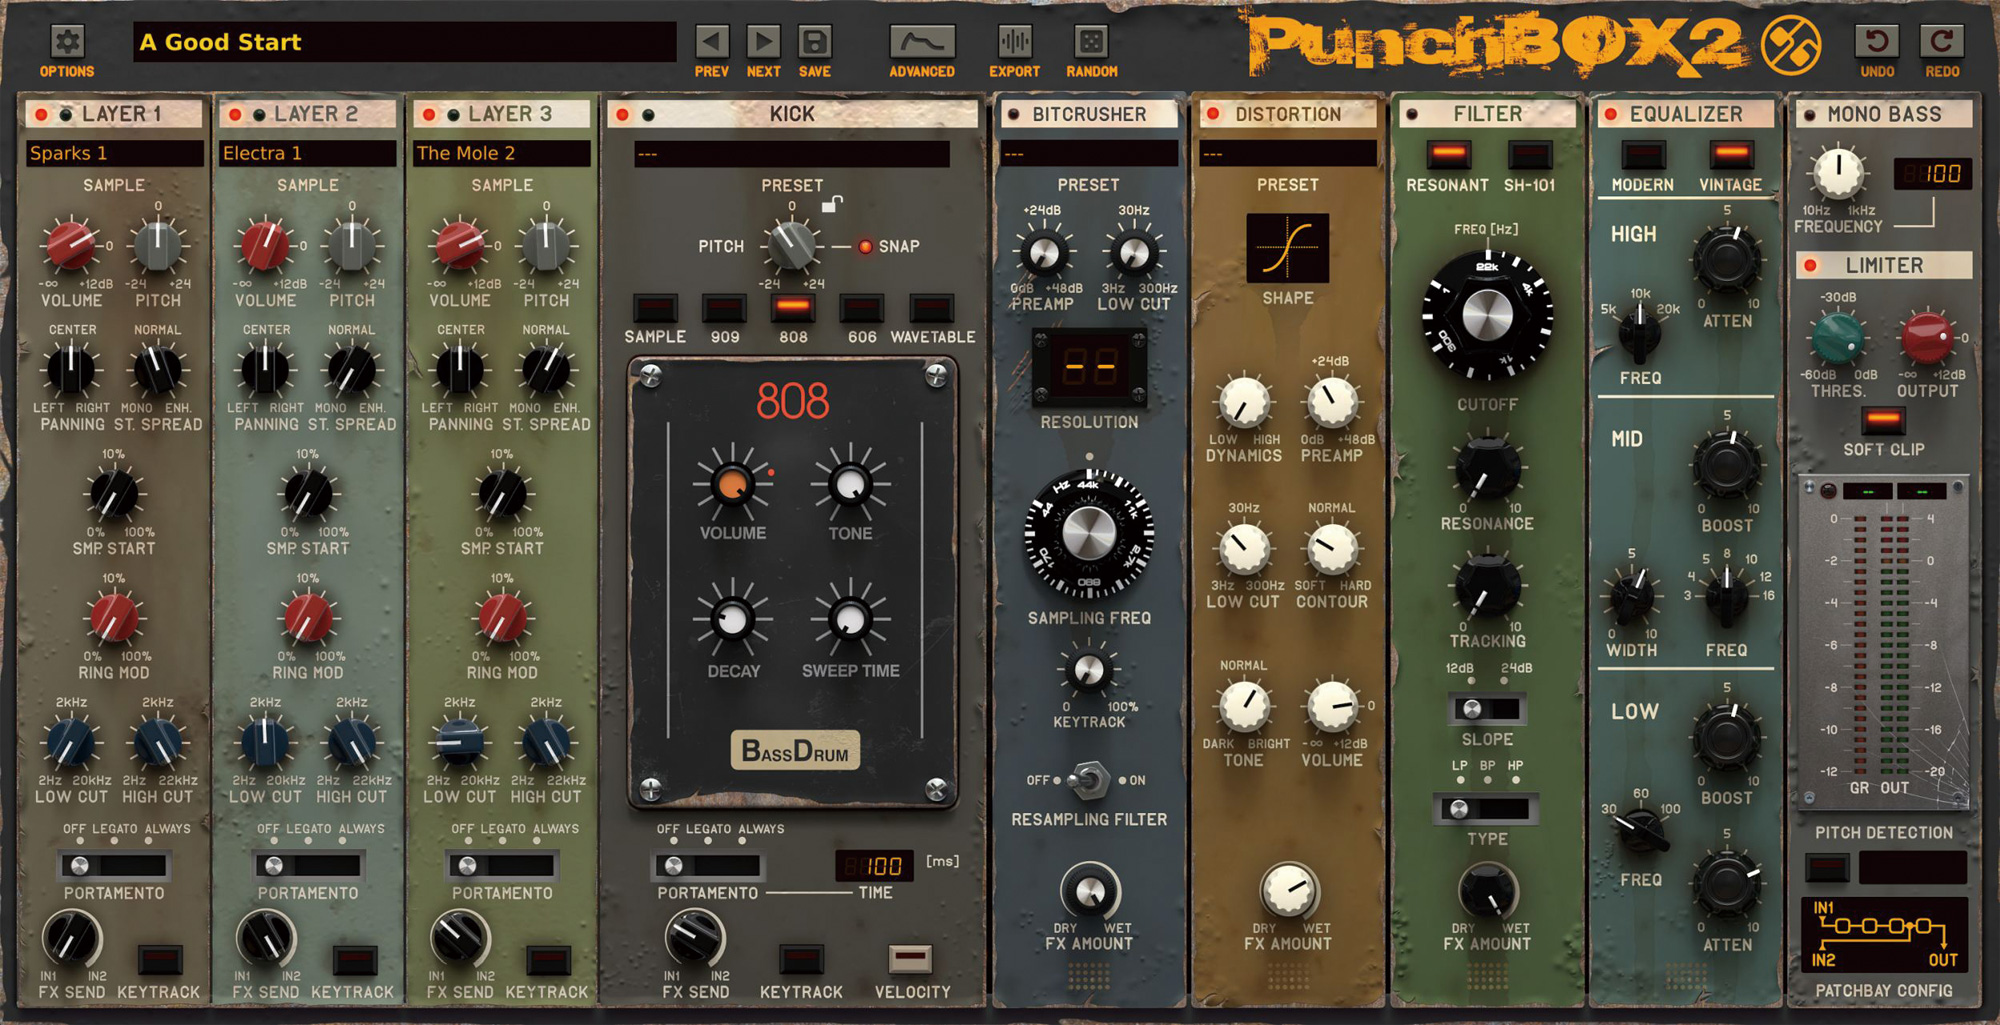Toggle the kick Velocity button

[x=910, y=959]
